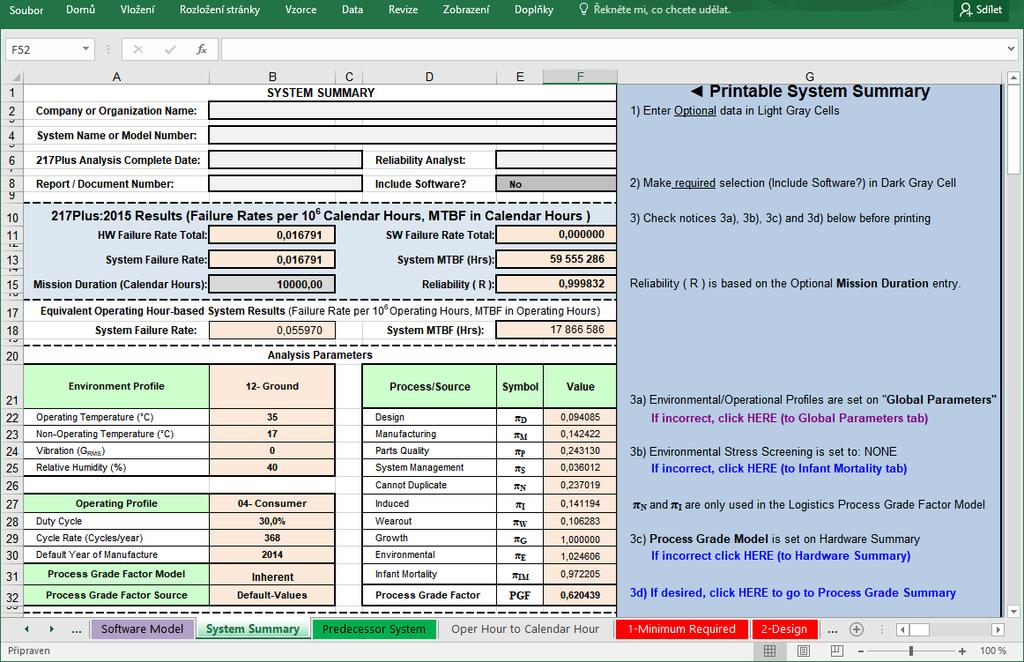The width and height of the screenshot is (1024, 662).
Task: Click horizontal scrollbar left arrow
Action: click(x=903, y=629)
